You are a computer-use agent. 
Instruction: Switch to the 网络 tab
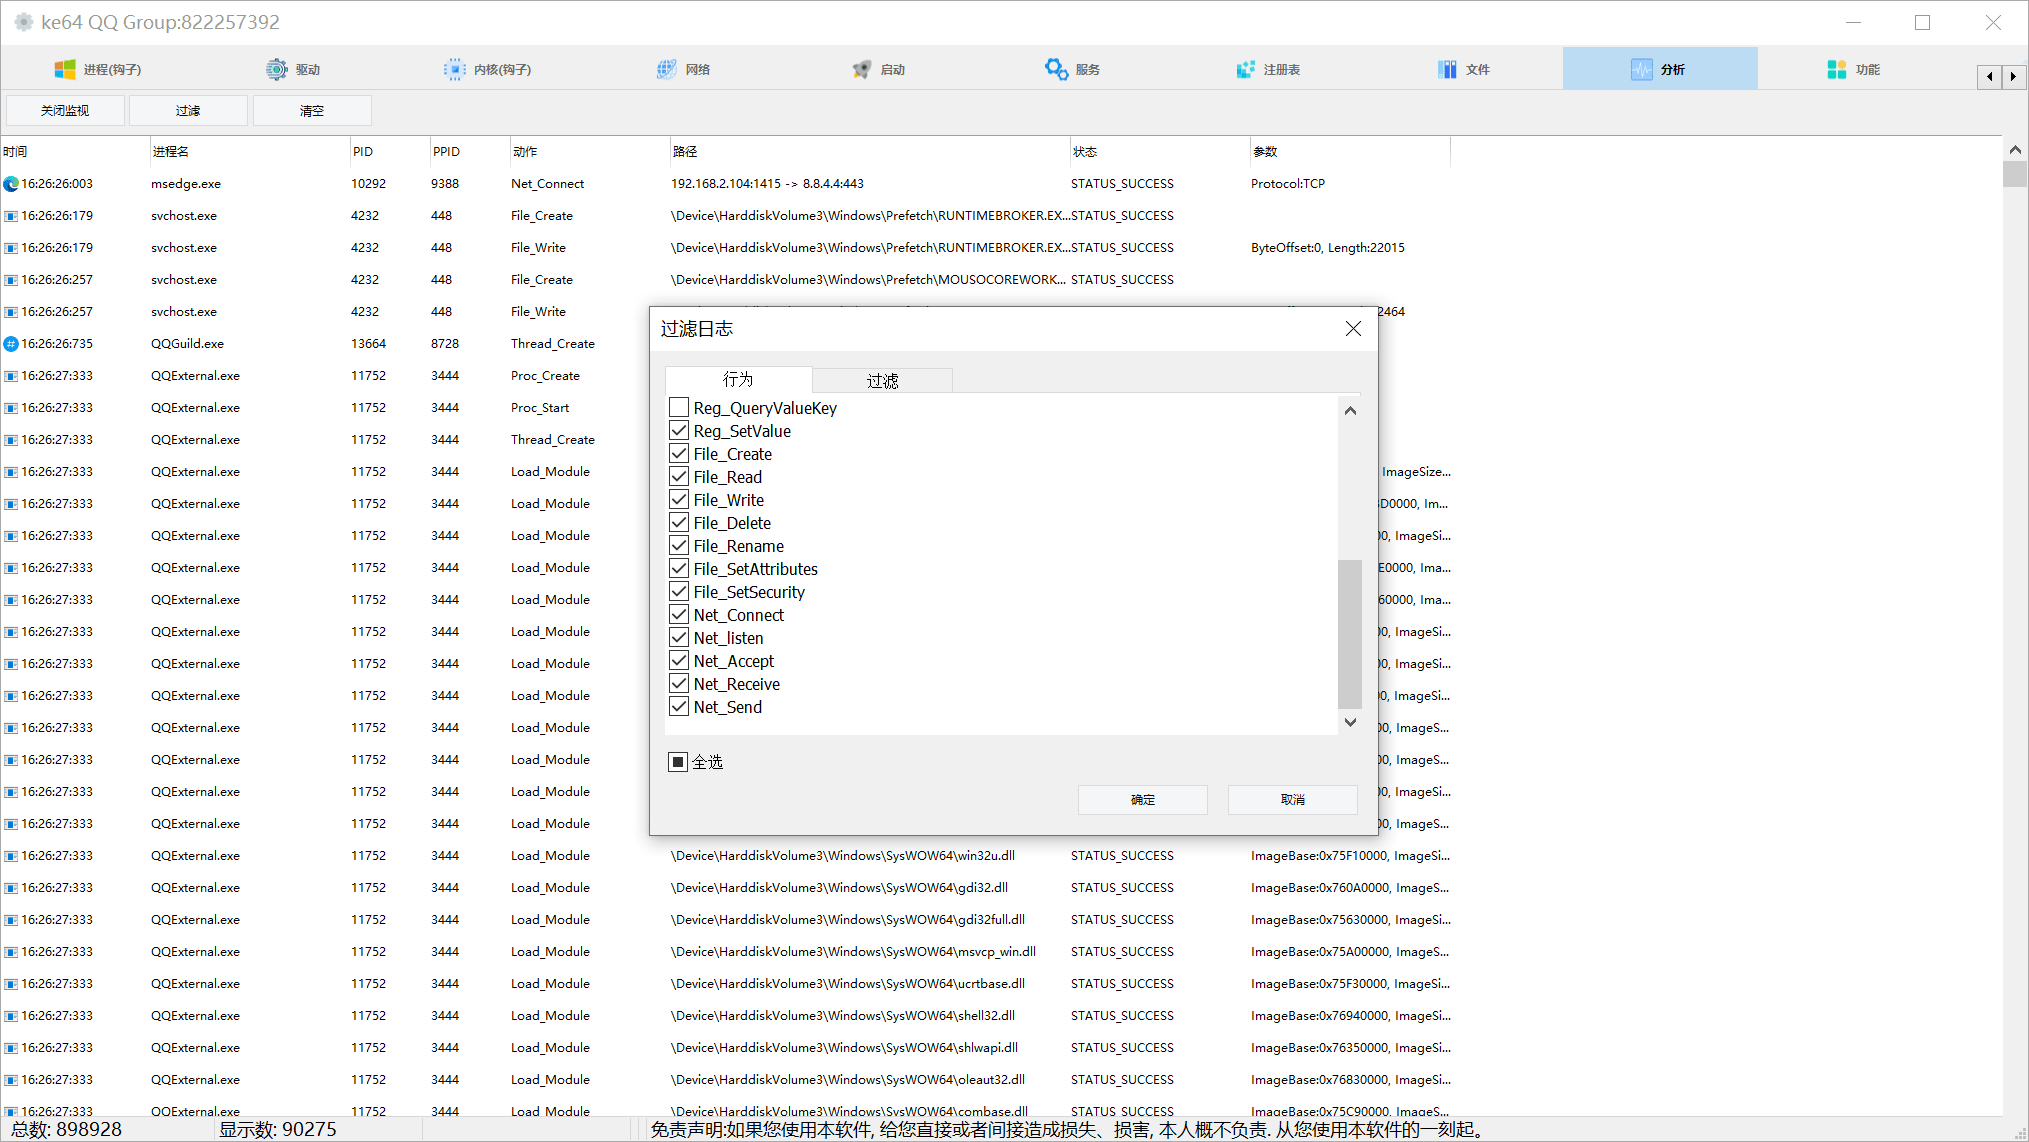coord(683,69)
